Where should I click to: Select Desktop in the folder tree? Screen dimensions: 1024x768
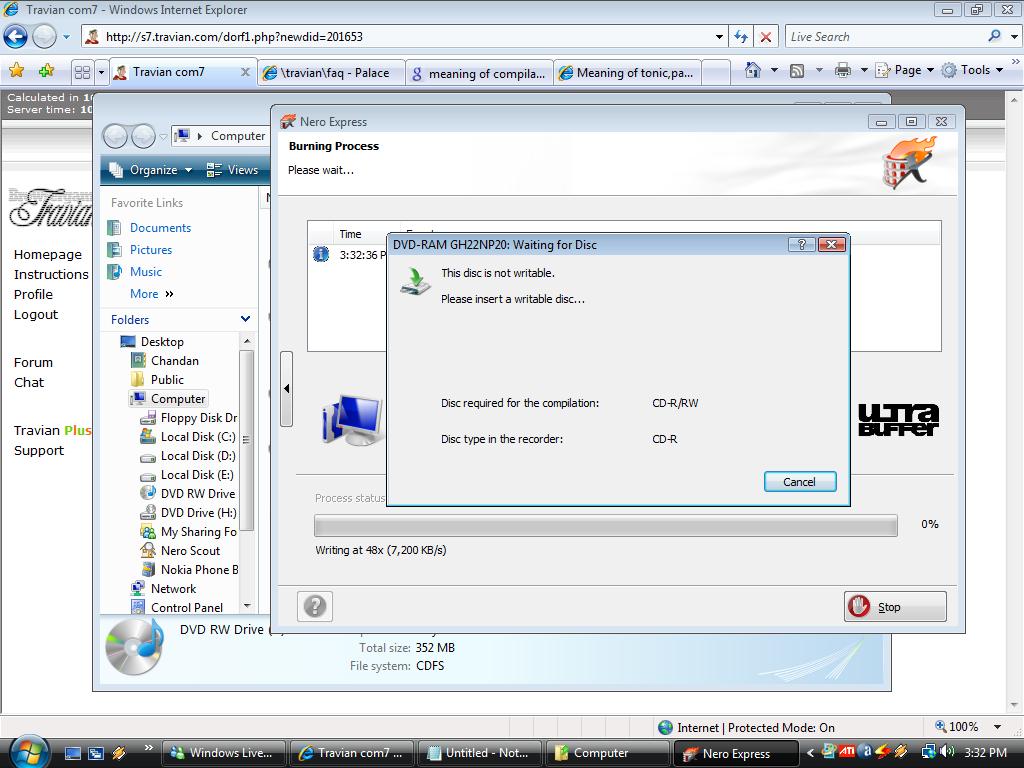(x=162, y=342)
